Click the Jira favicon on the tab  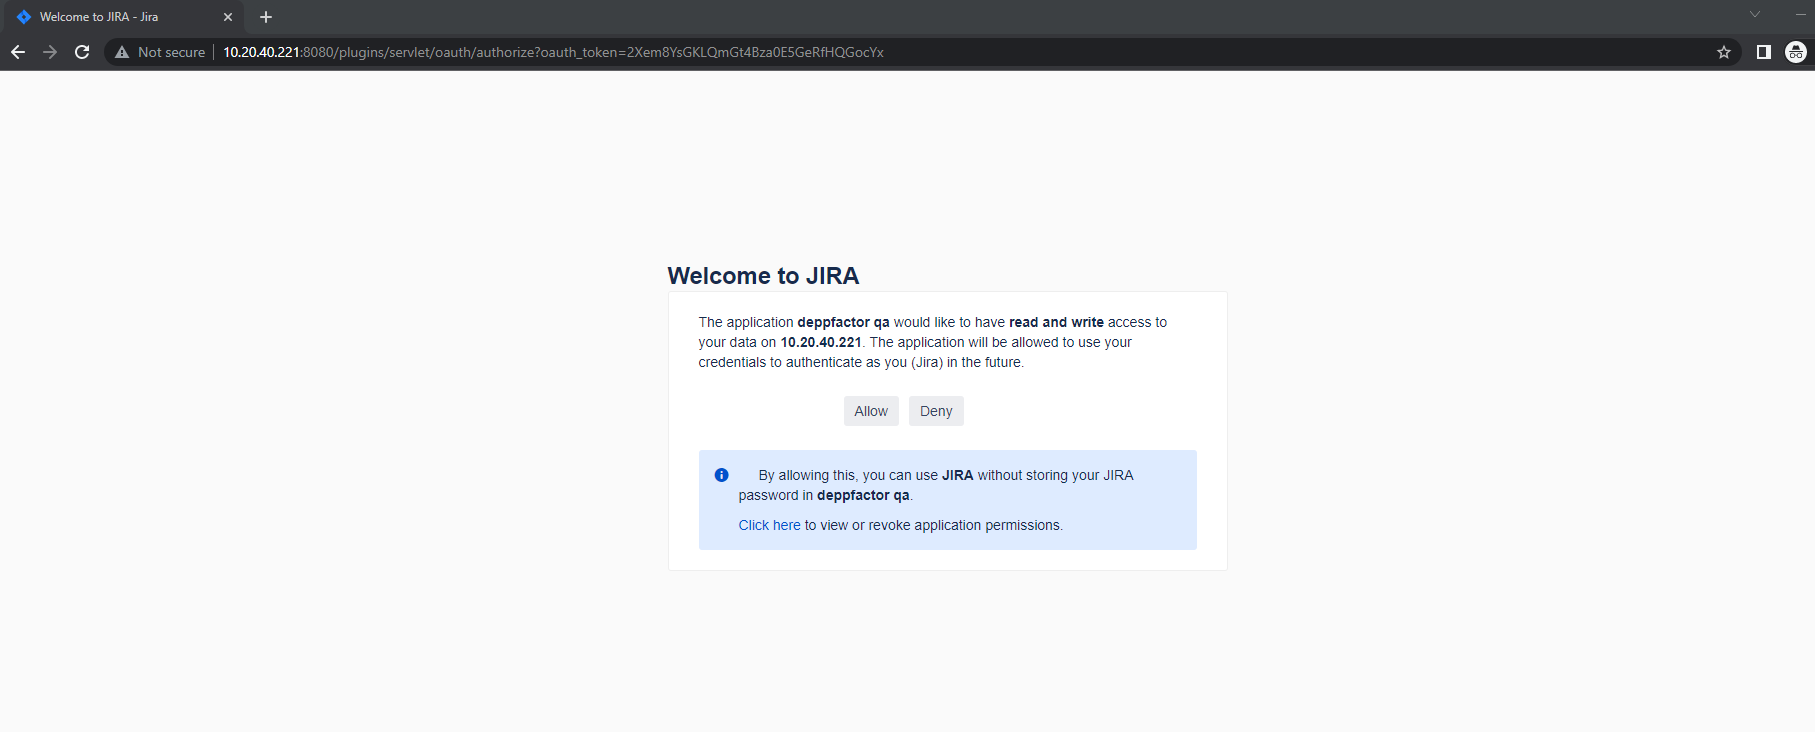click(24, 17)
